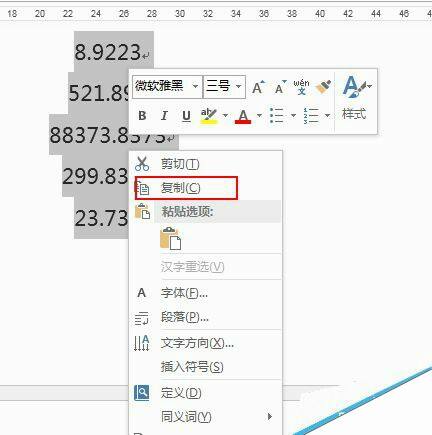The height and width of the screenshot is (435, 432).
Task: Toggle Italic formatting in mini toolbar
Action: pyautogui.click(x=164, y=116)
